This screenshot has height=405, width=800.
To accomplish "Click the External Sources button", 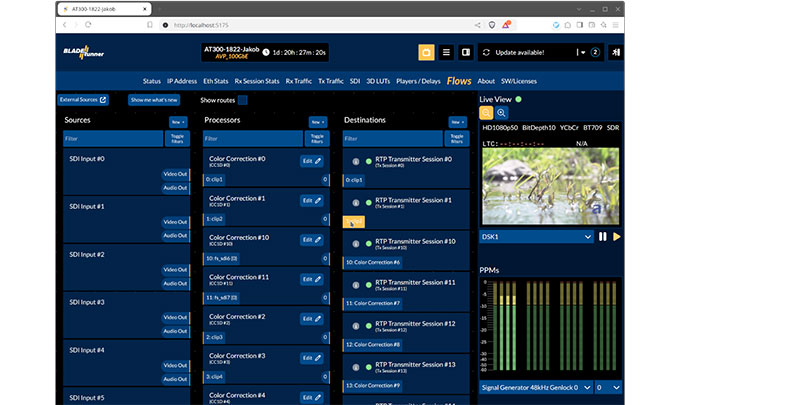I will (x=83, y=100).
